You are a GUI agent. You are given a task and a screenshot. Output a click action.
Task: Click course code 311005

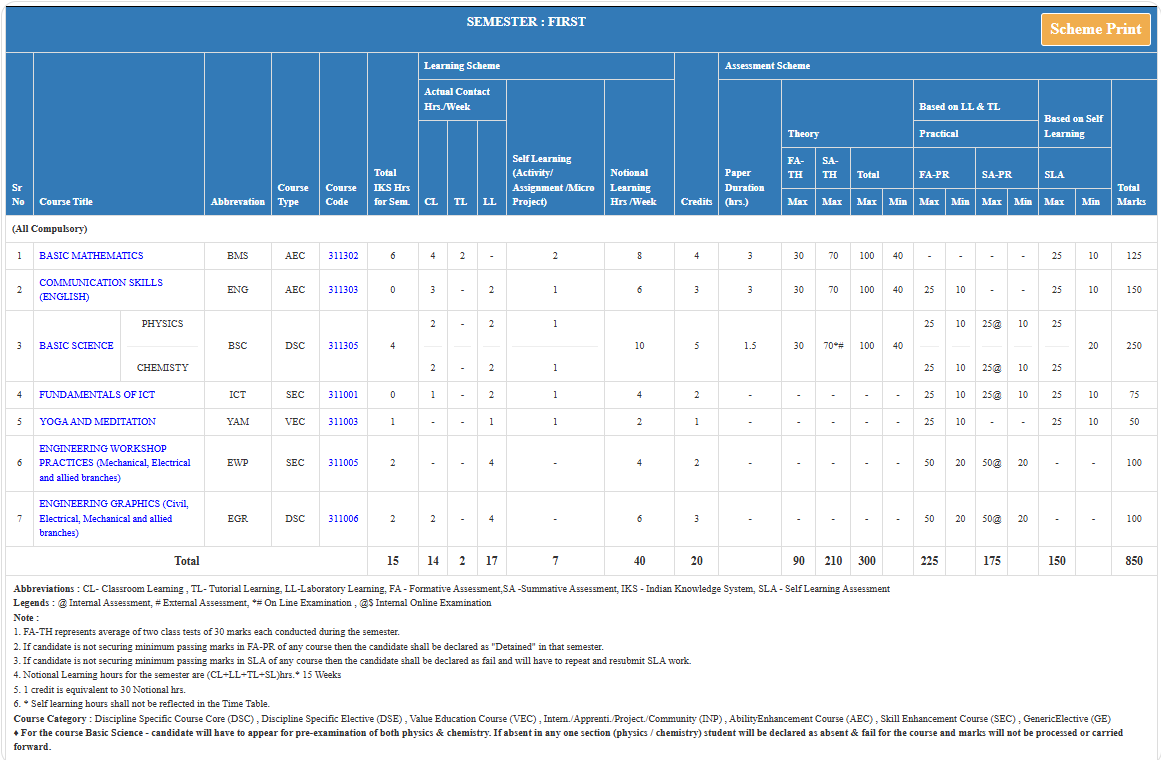[x=343, y=463]
